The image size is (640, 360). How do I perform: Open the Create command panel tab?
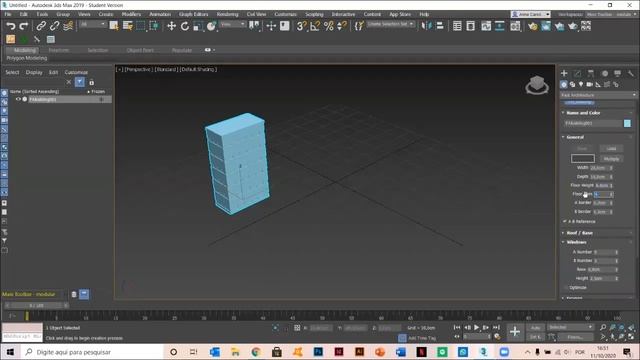564,73
